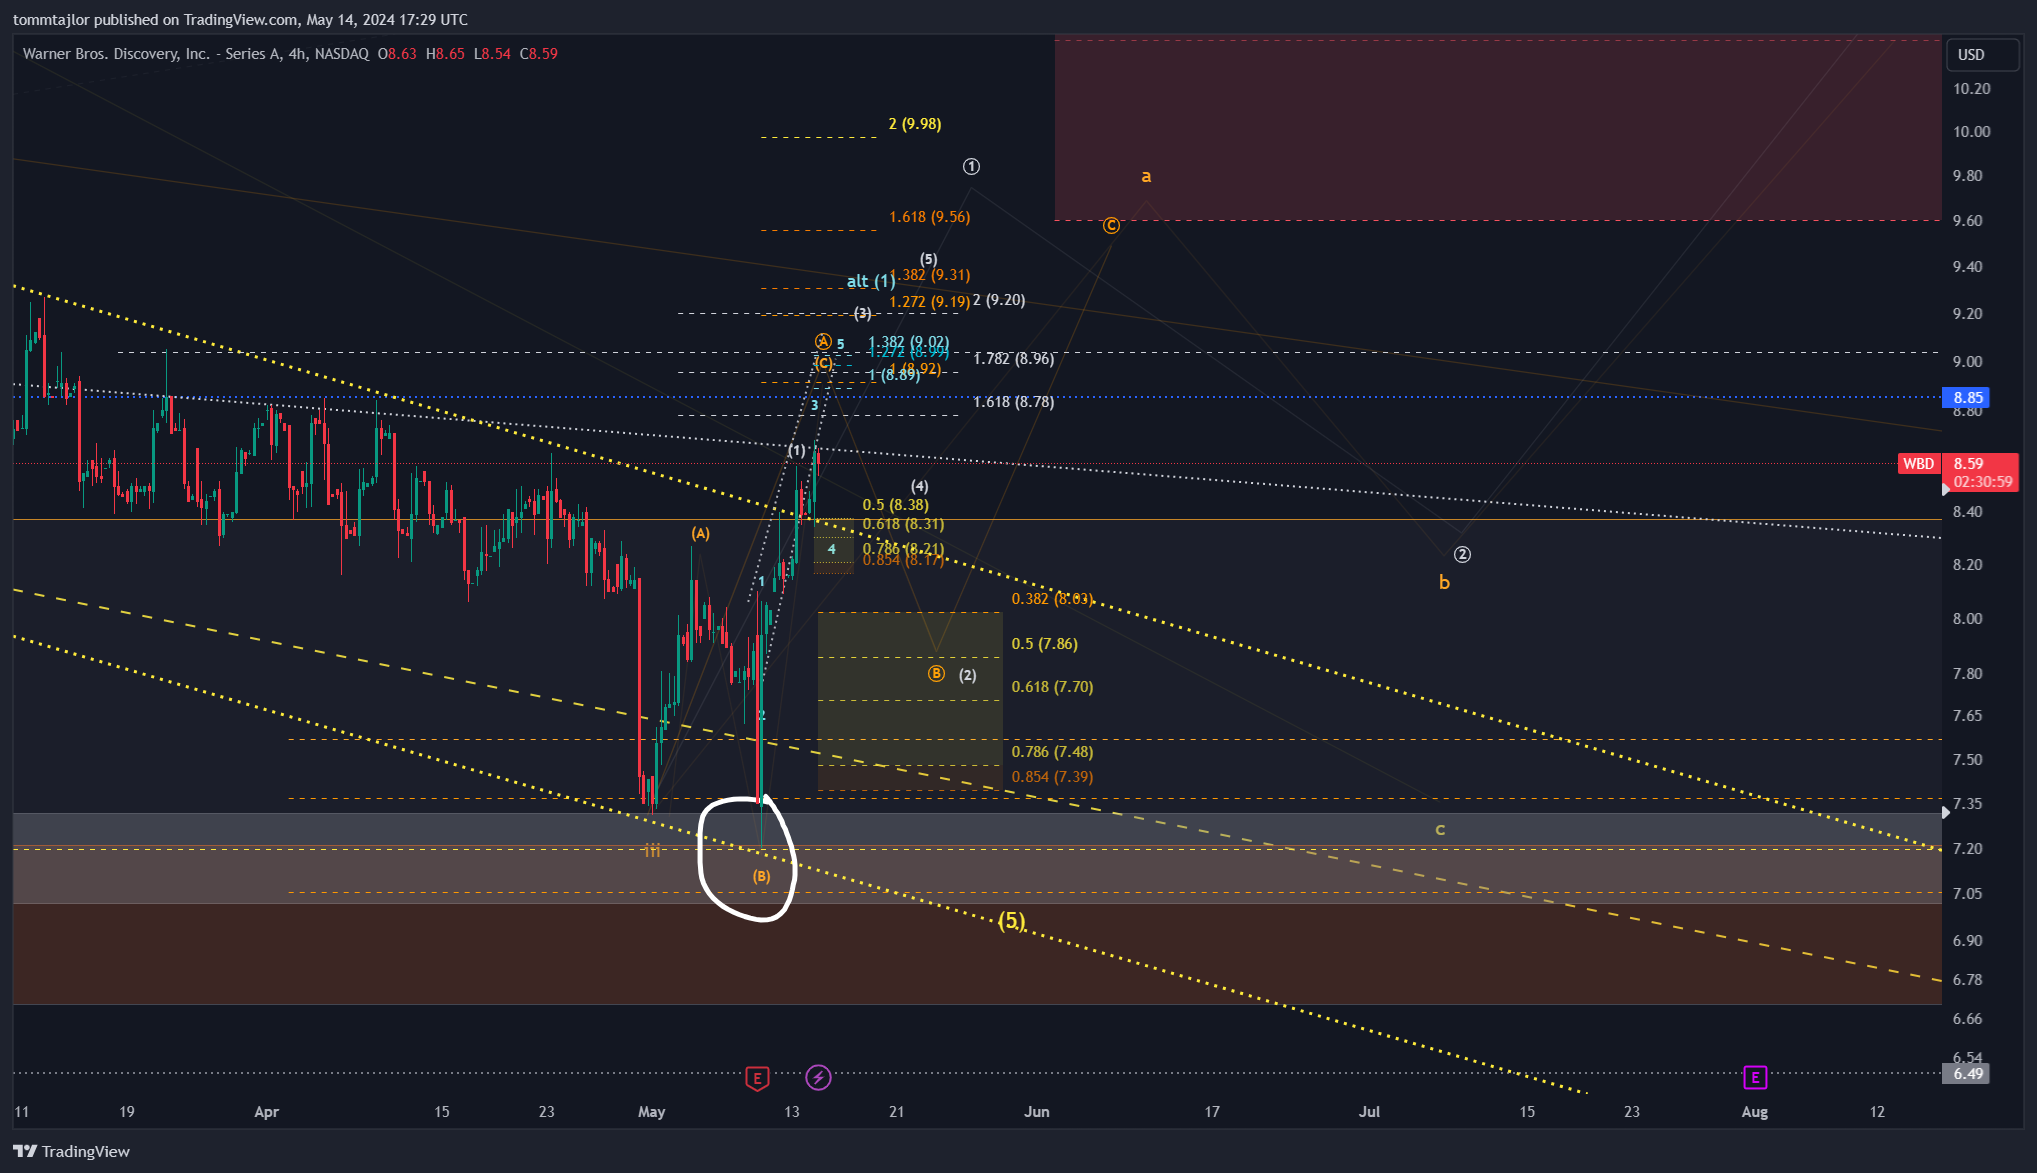
Task: Click the 7.35 price axis value
Action: coord(1967,804)
